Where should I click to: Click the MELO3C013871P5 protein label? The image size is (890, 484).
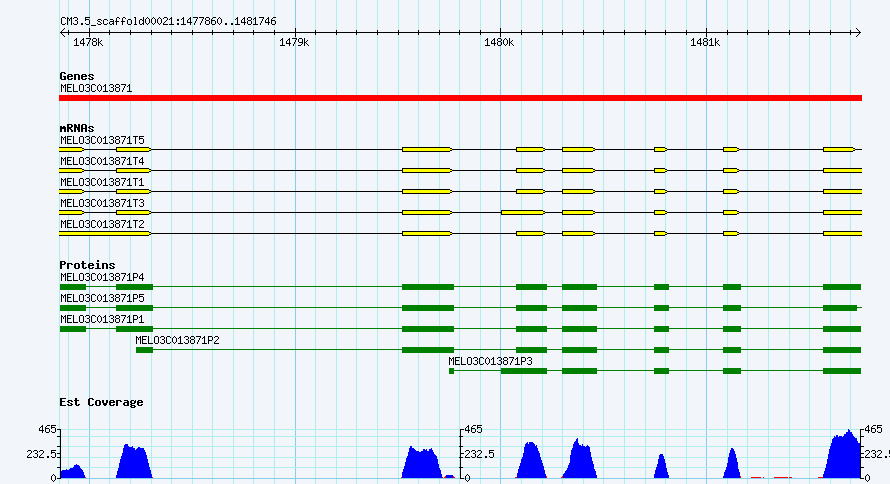tap(102, 298)
